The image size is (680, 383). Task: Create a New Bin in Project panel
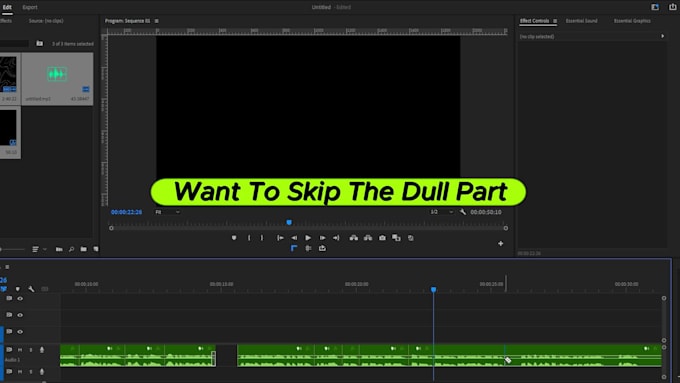[x=83, y=249]
